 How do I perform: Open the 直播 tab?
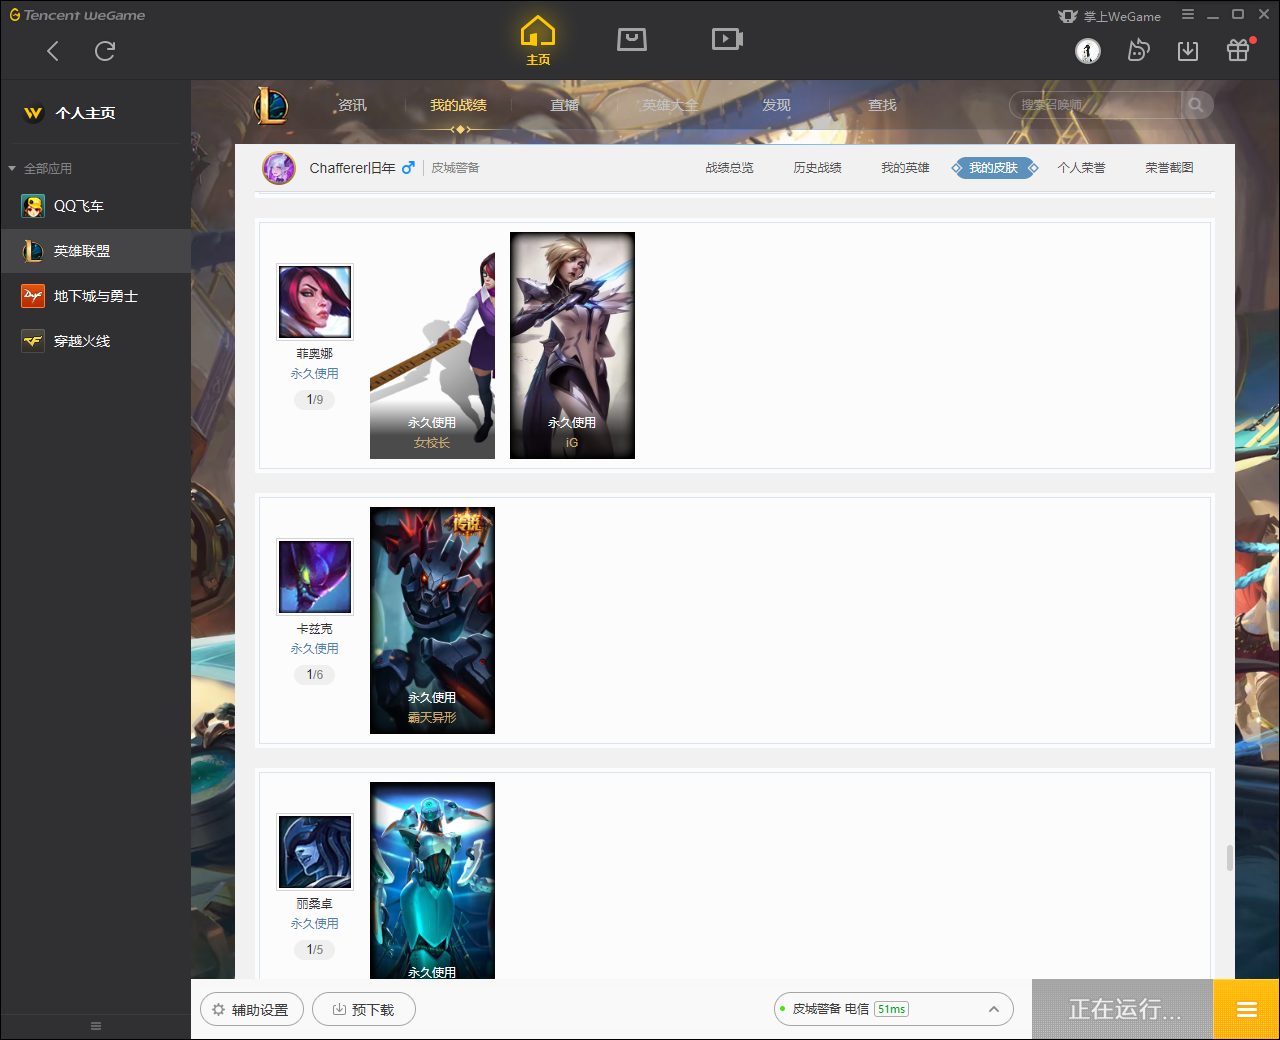[x=565, y=105]
